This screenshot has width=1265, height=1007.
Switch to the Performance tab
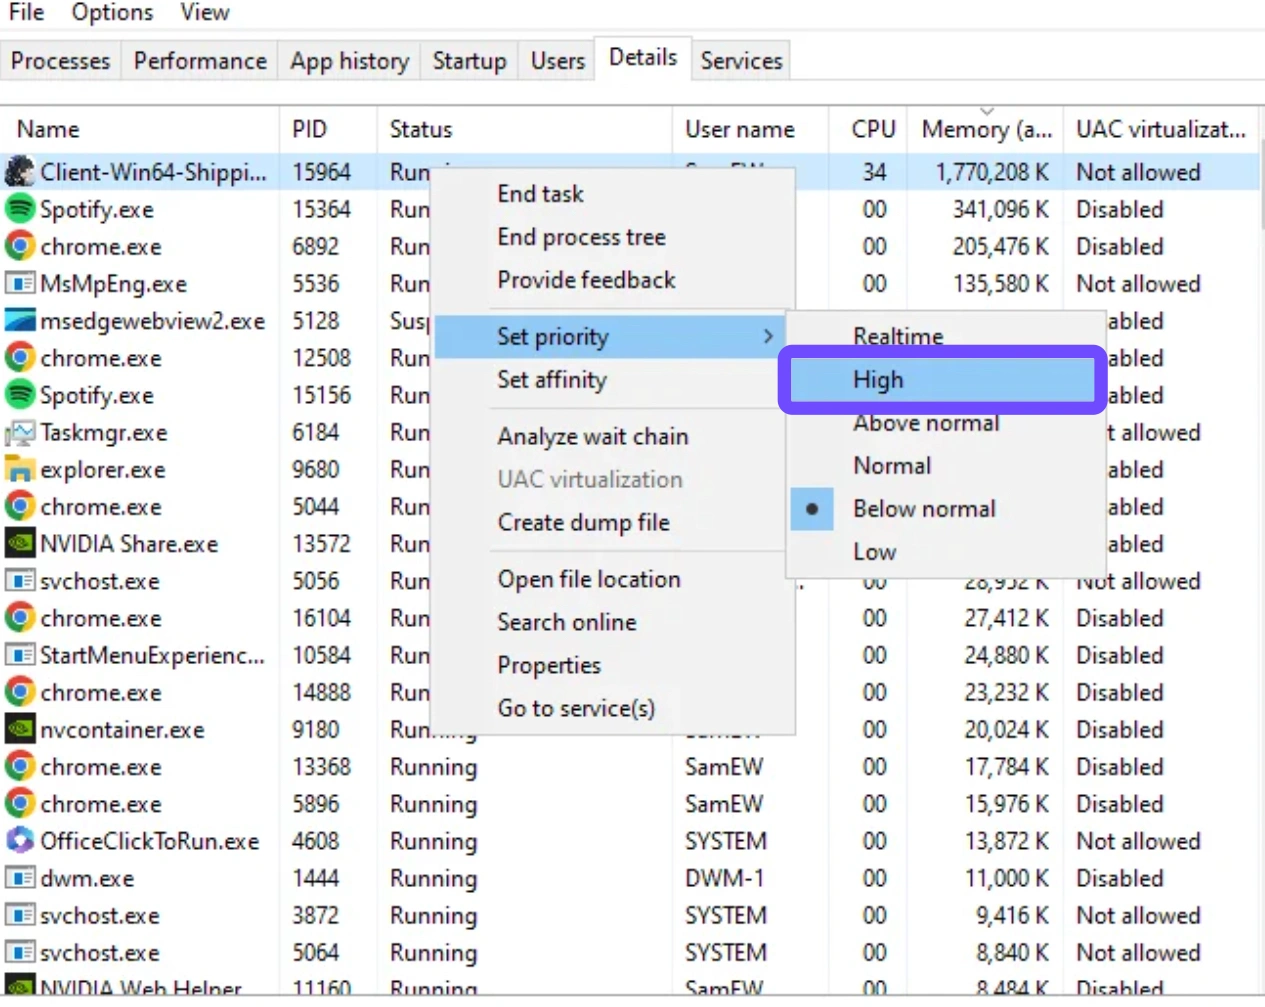[200, 61]
